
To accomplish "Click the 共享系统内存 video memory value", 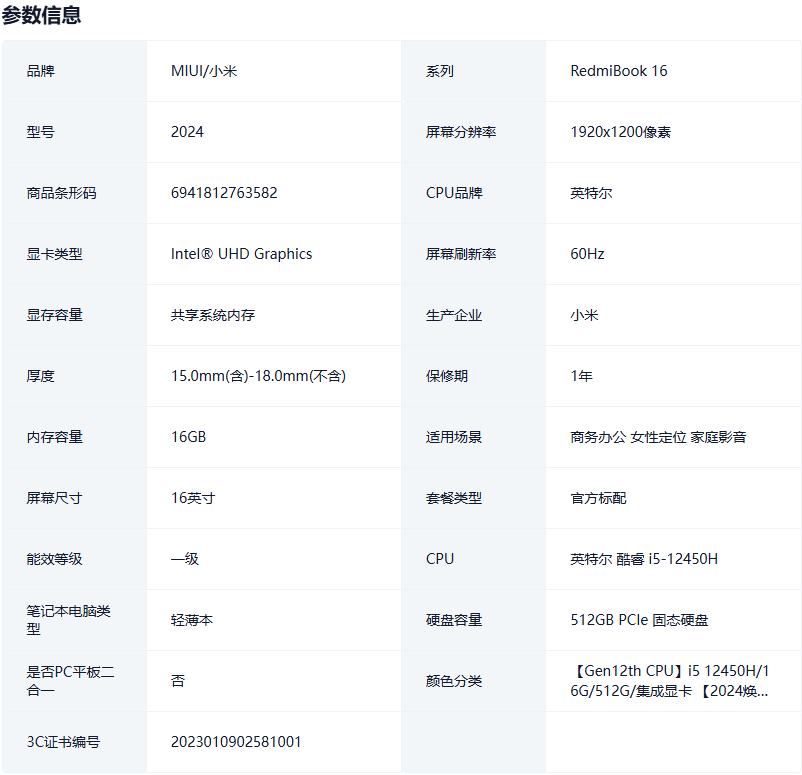I will point(212,315).
